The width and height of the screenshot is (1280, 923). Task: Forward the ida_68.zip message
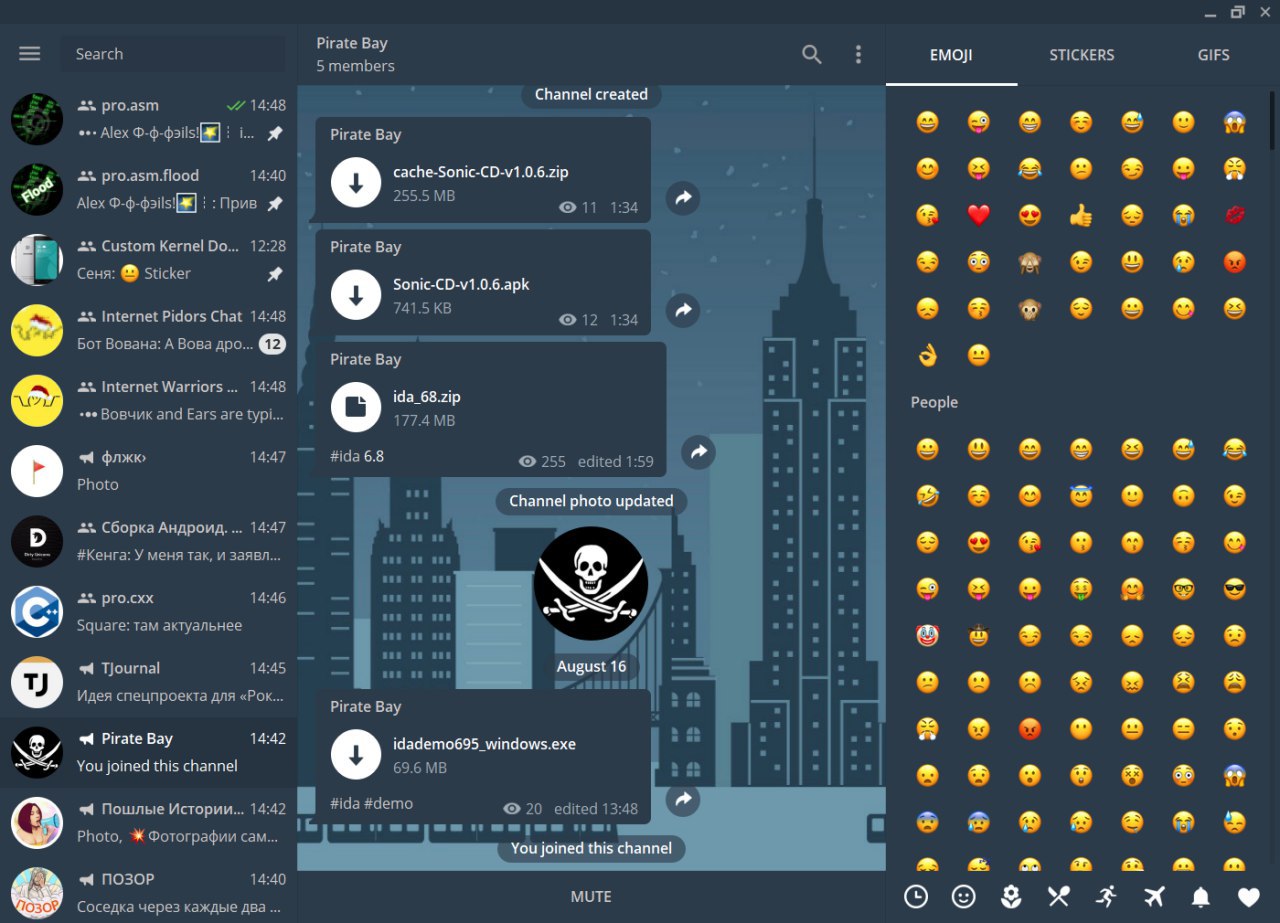(x=699, y=453)
